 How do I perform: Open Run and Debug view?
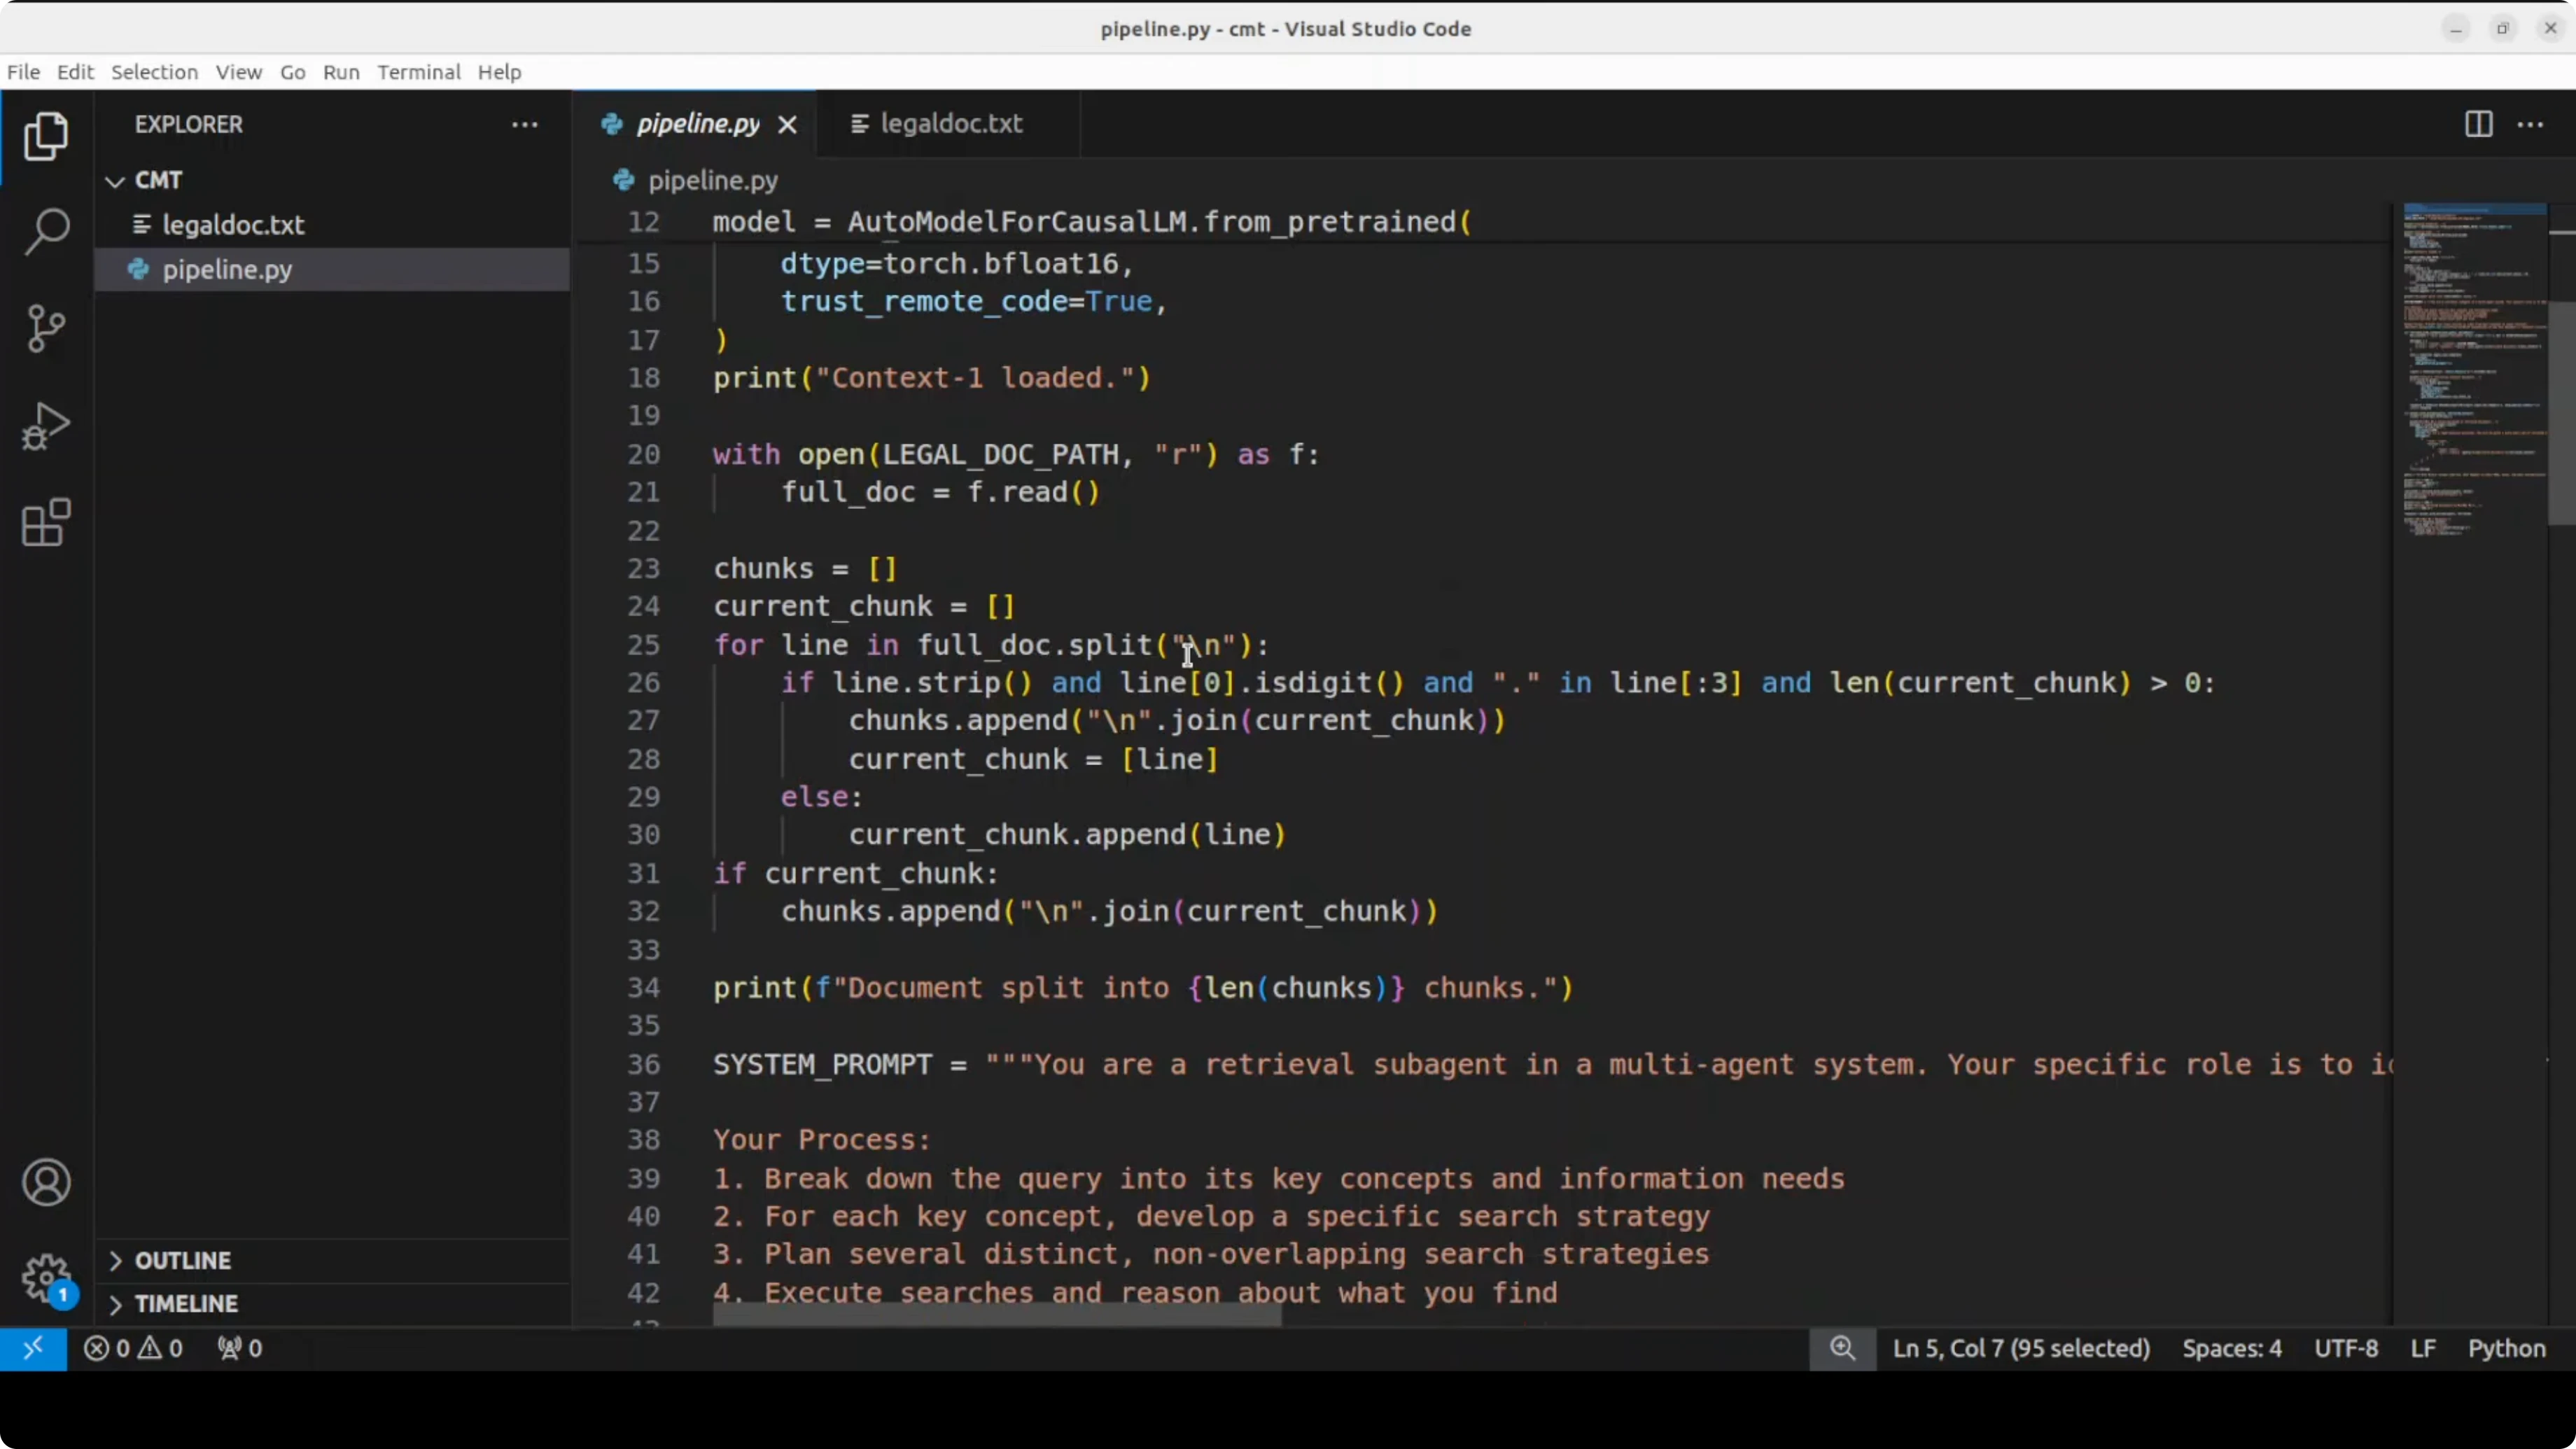pyautogui.click(x=46, y=426)
